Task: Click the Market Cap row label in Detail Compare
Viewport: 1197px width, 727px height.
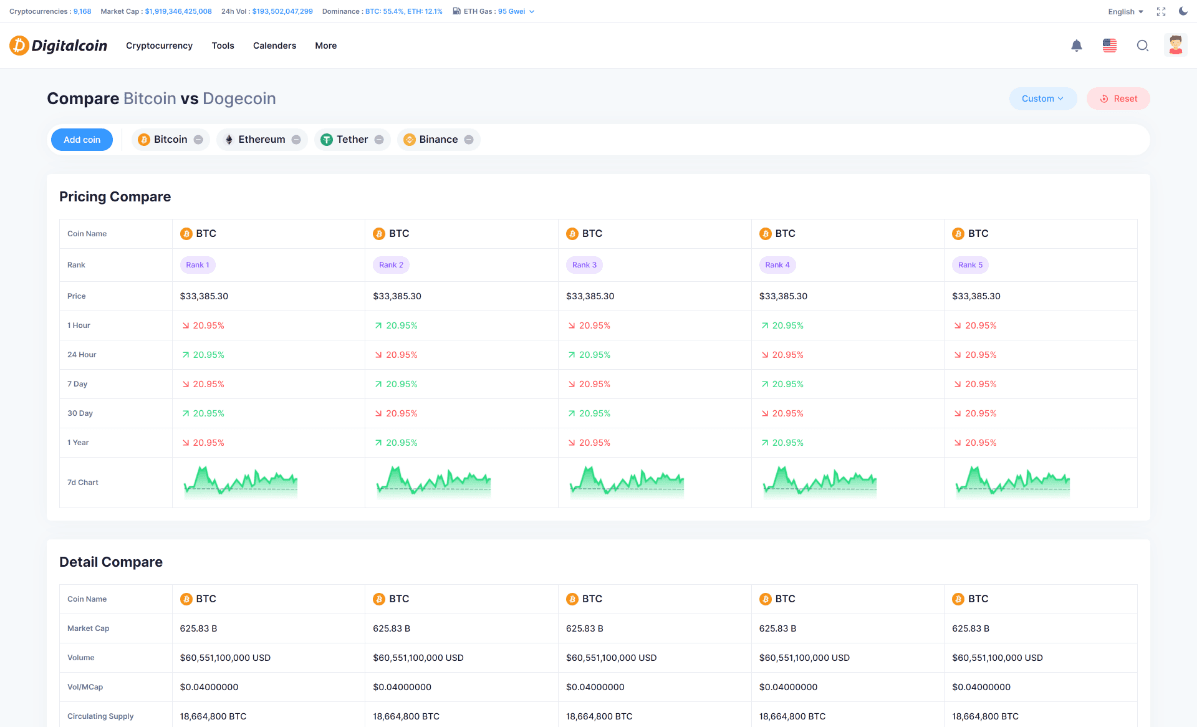Action: pyautogui.click(x=88, y=628)
